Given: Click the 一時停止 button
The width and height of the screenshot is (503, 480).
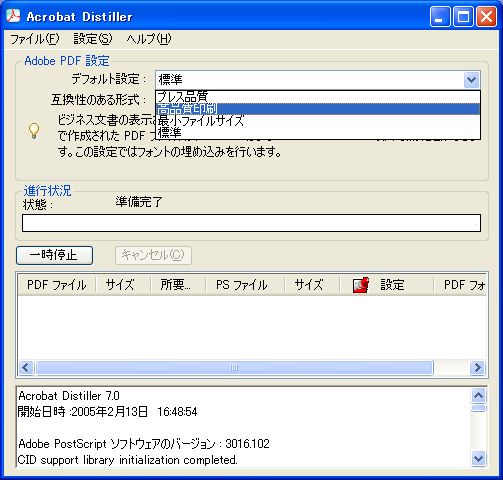Looking at the screenshot, I should click(54, 255).
